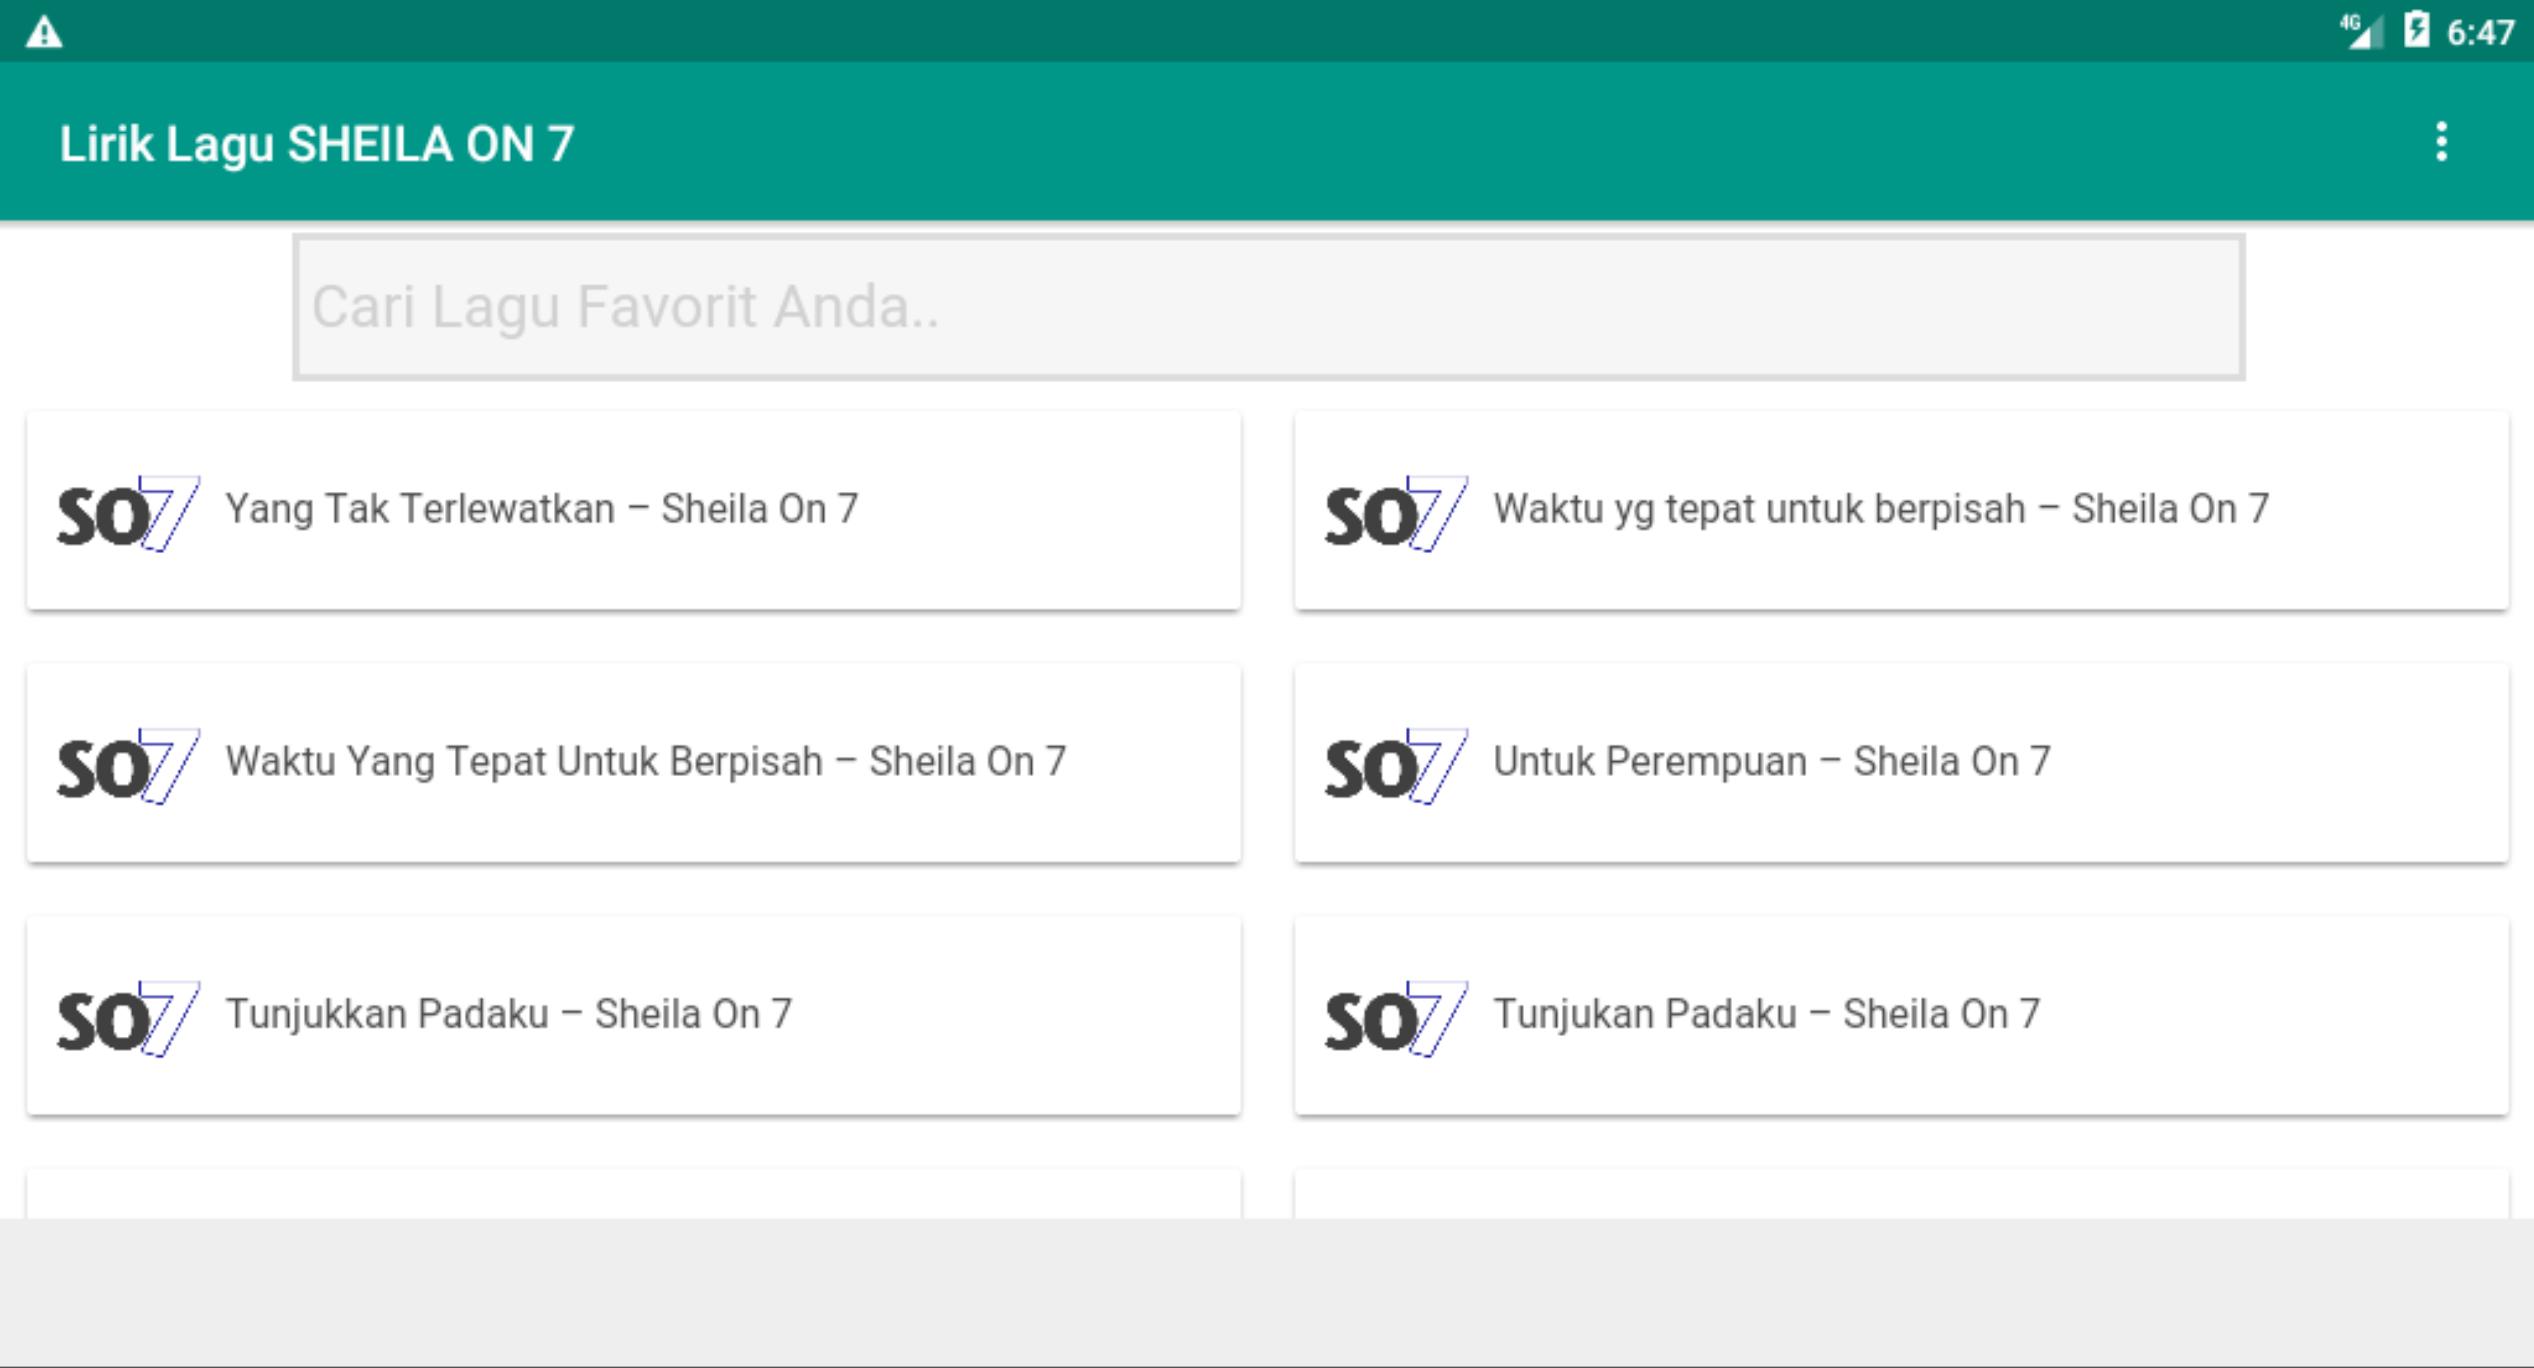Tap the SO7 logo beside Yang Tak Terlewatkan

click(x=128, y=513)
